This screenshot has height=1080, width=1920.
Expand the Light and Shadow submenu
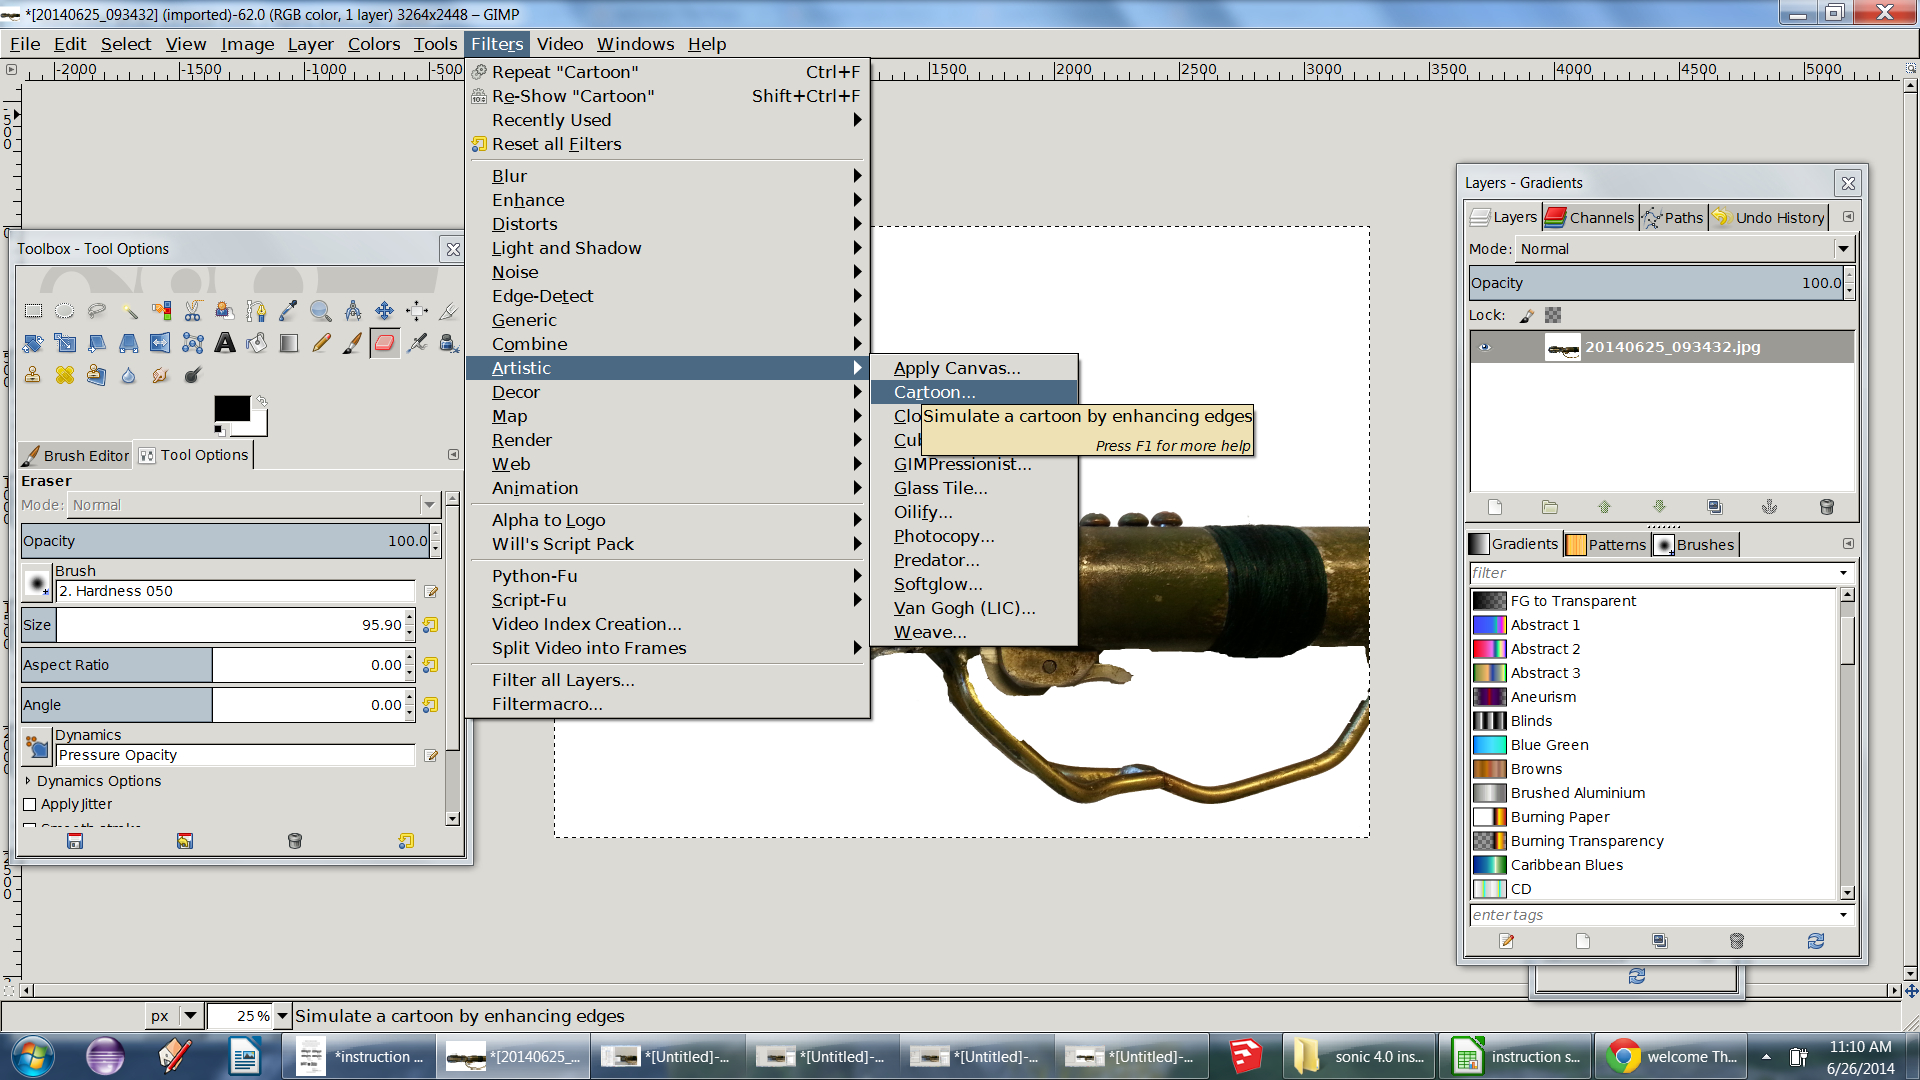667,248
